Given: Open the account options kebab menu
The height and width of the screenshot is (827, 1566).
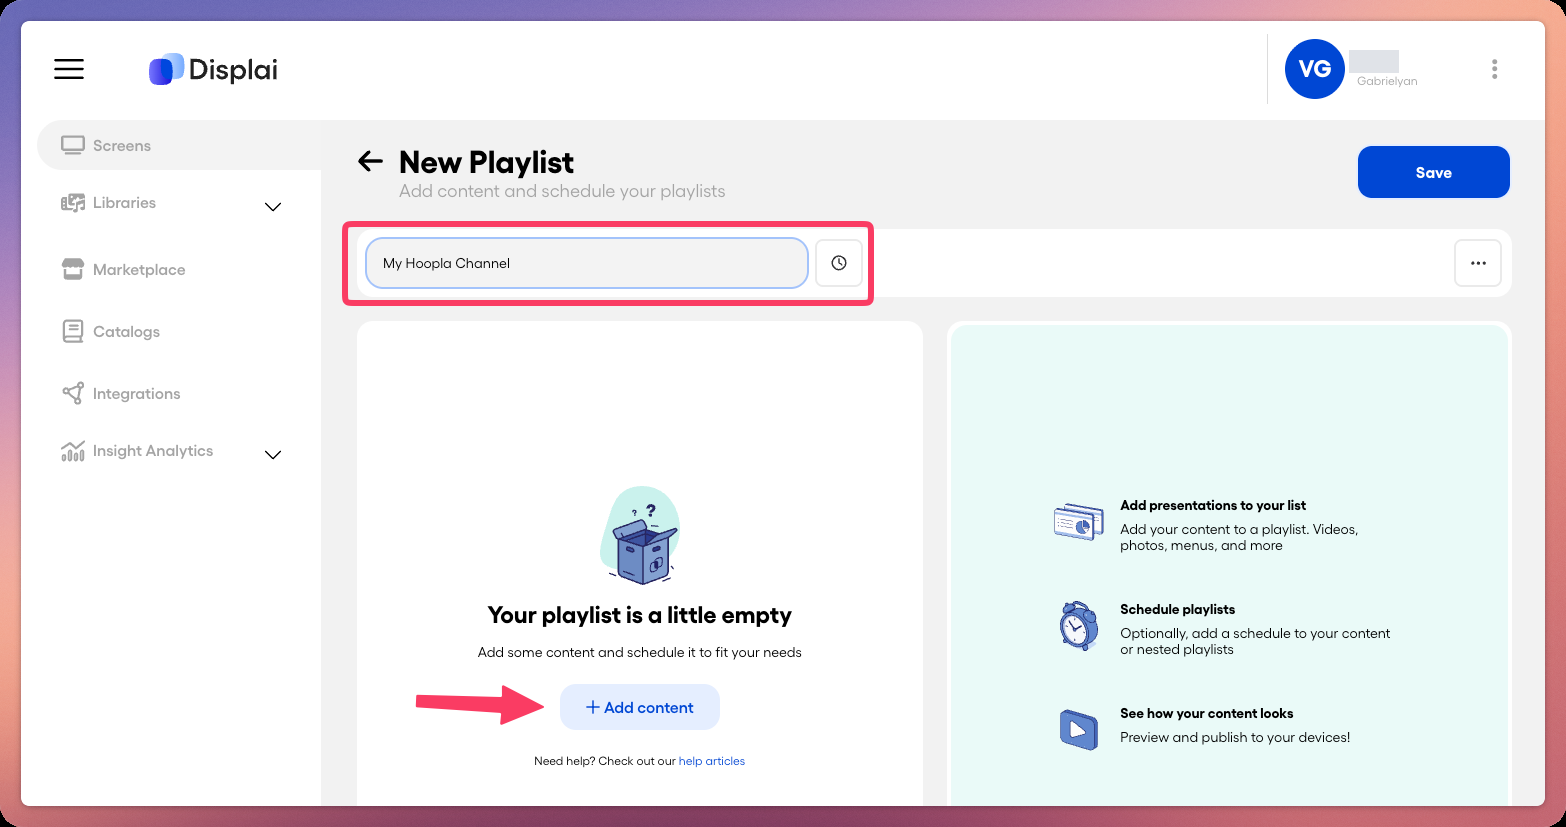Looking at the screenshot, I should pyautogui.click(x=1494, y=69).
